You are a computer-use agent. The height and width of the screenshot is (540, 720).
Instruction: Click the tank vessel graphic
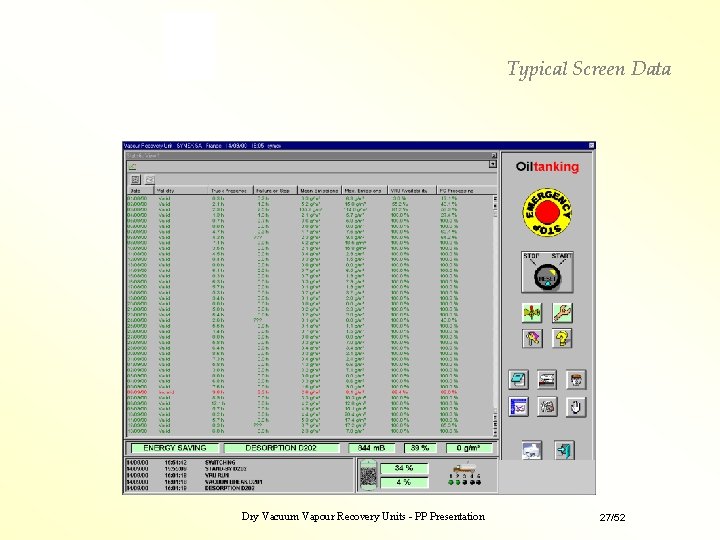click(x=367, y=475)
